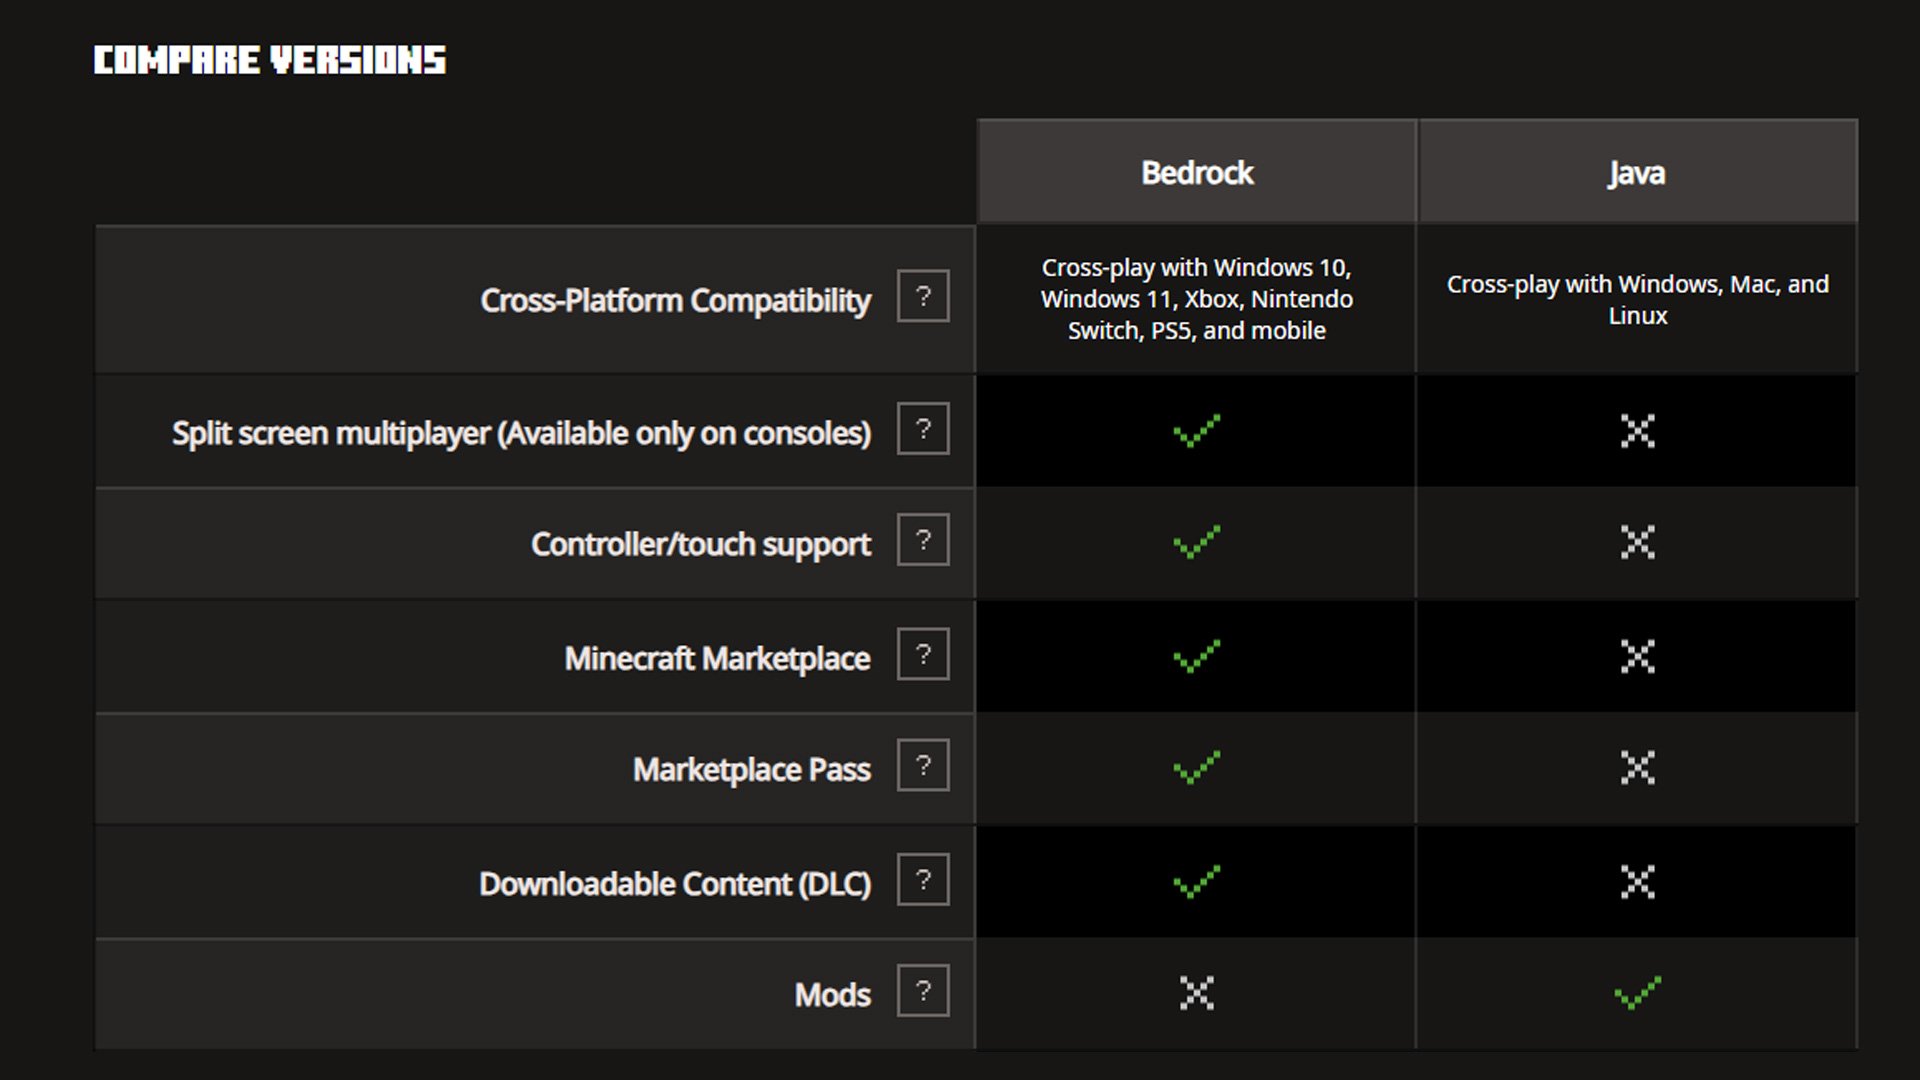Click Java cross for Split screen multiplayer
Screen dimensions: 1920x1080
click(1637, 431)
